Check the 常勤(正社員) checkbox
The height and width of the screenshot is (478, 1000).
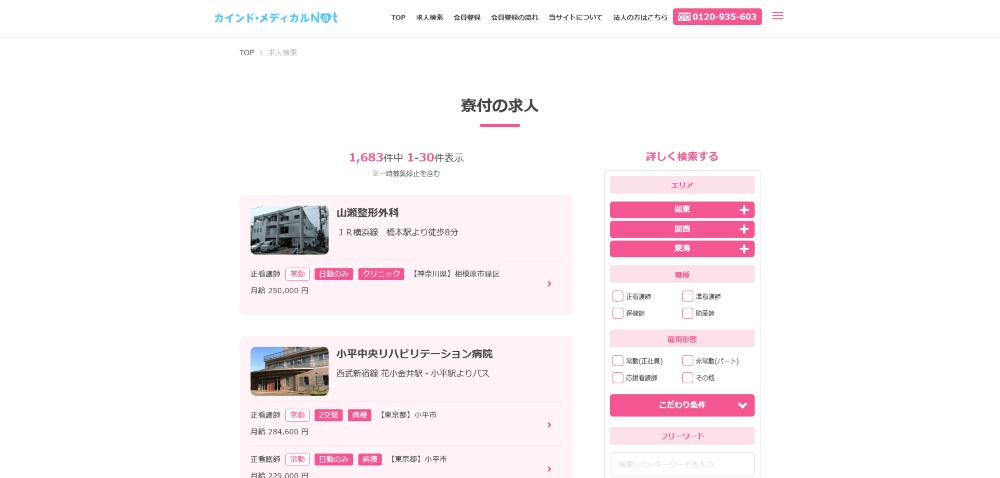click(617, 361)
